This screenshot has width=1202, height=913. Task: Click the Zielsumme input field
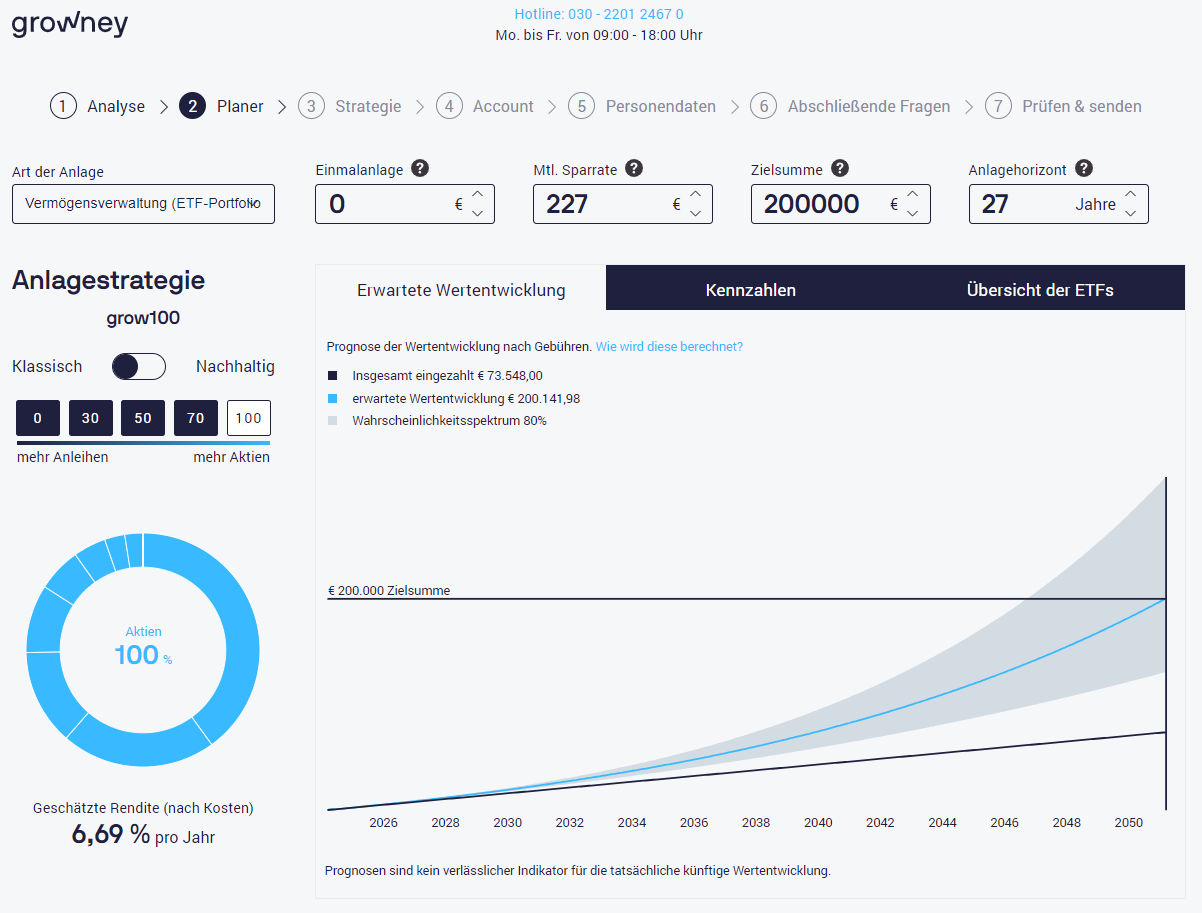(x=815, y=204)
